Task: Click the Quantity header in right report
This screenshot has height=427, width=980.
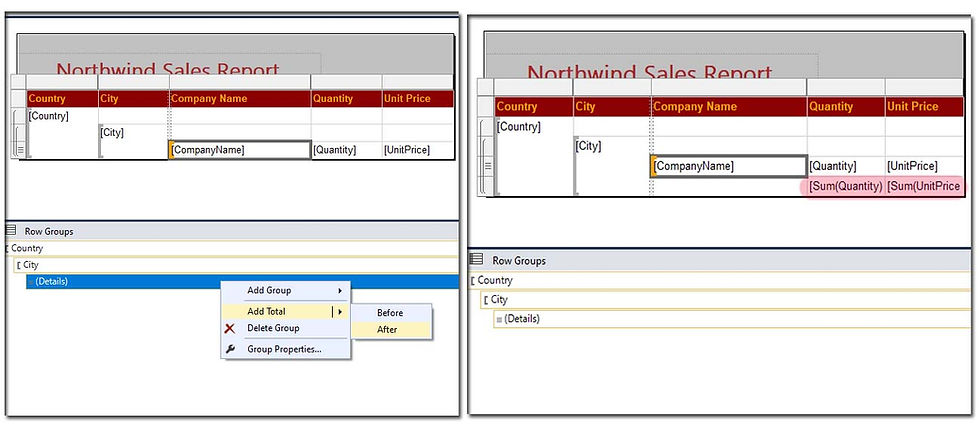Action: (x=846, y=107)
